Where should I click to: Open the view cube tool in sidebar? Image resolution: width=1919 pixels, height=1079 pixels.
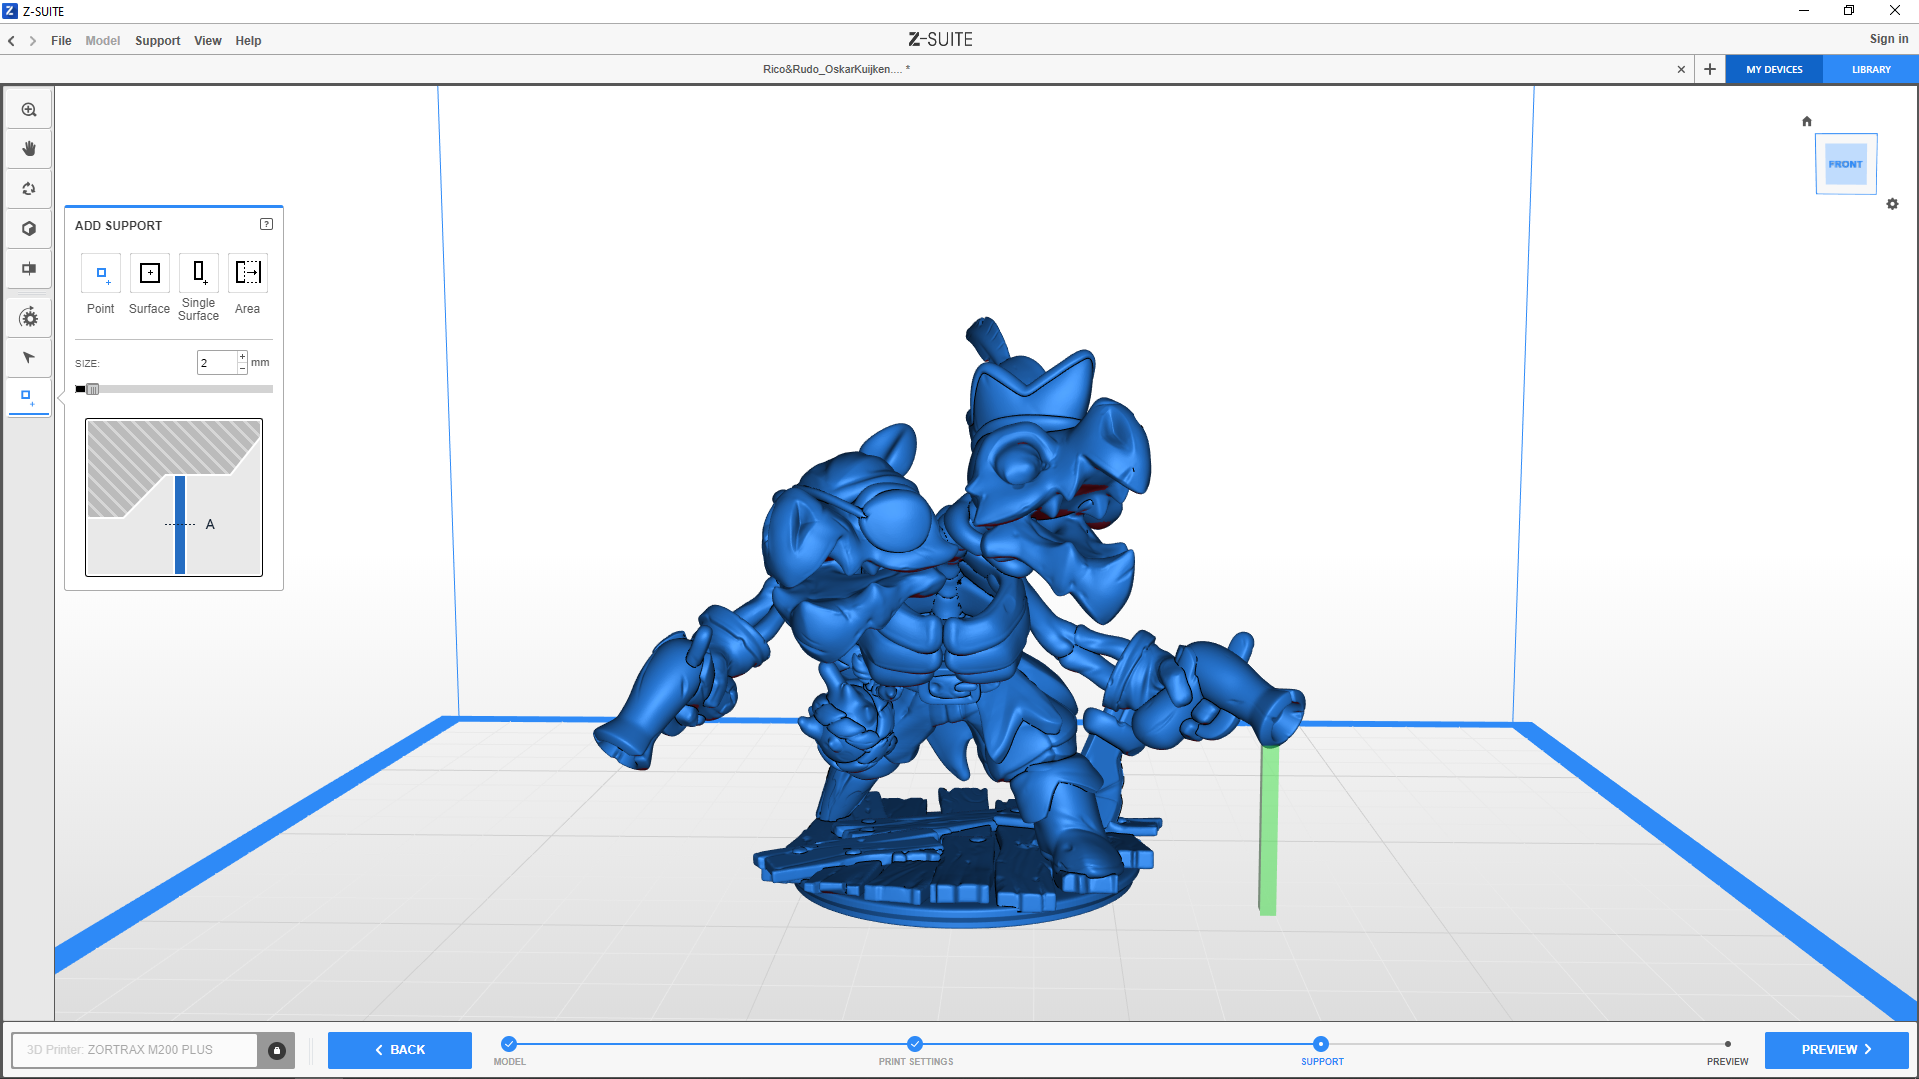click(29, 229)
